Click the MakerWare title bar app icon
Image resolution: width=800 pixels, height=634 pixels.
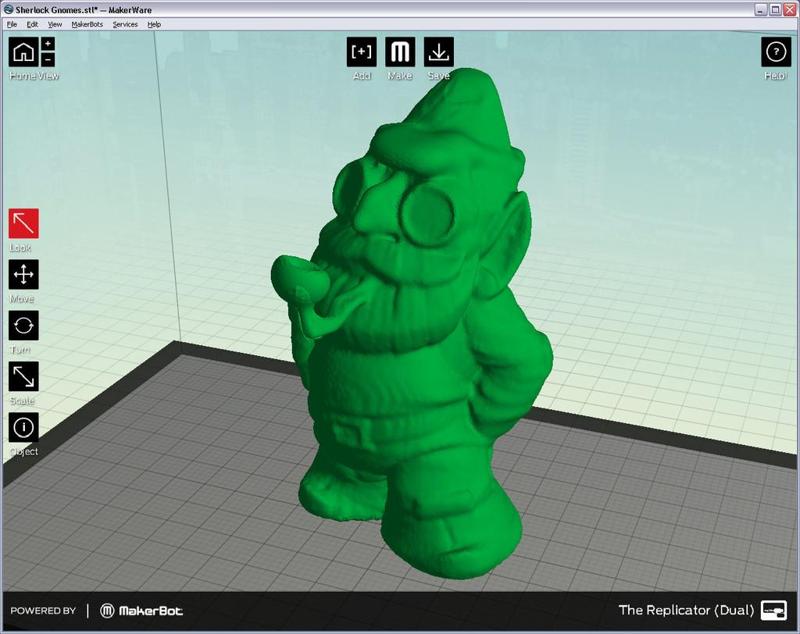8,9
